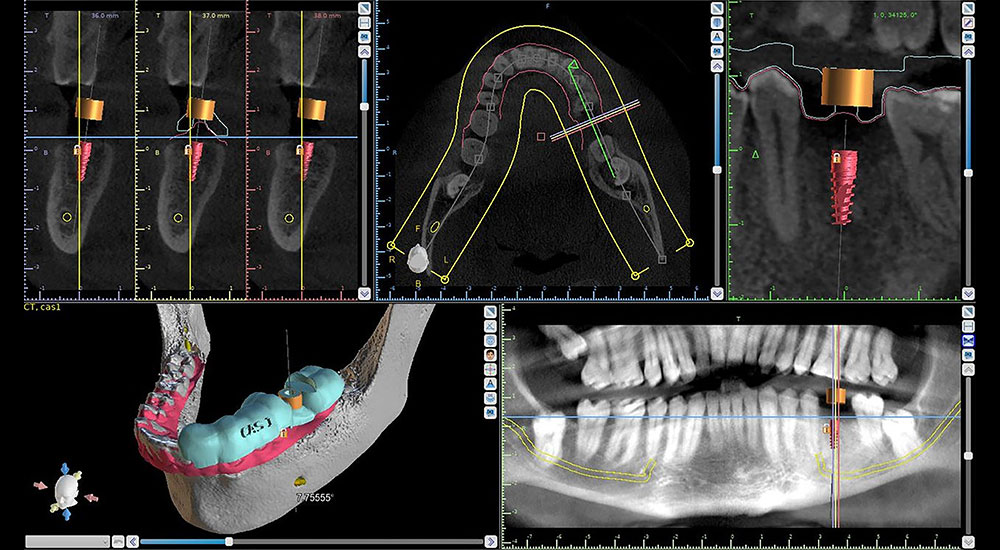This screenshot has height=550, width=1000.
Task: Click the second icon in axial view toolbar
Action: (717, 22)
